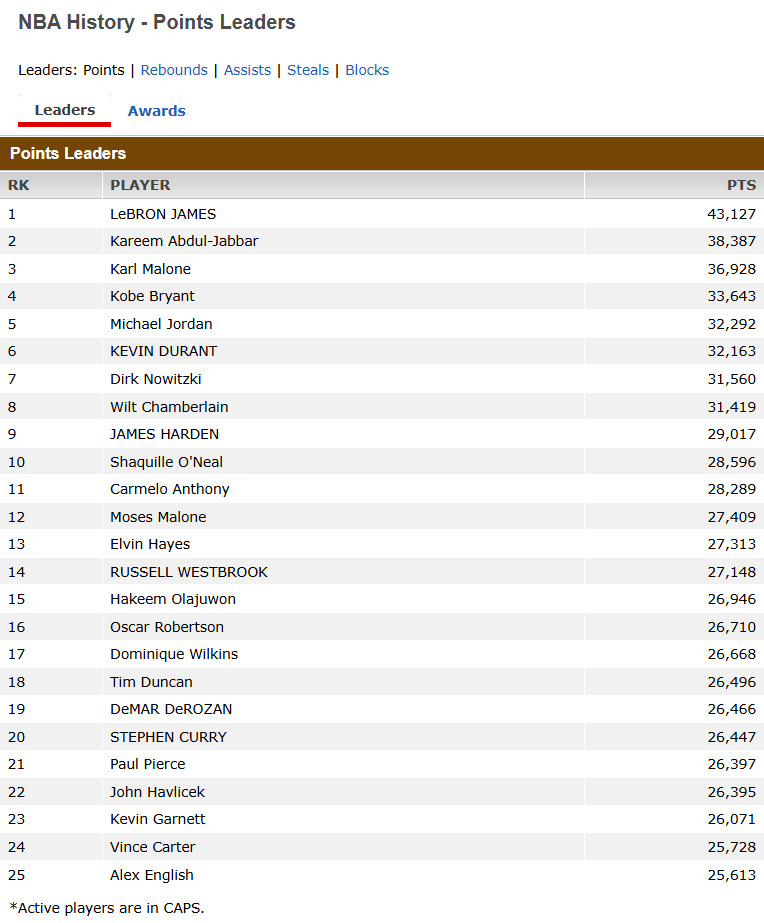Click the Active players CAPS footnote

click(107, 908)
